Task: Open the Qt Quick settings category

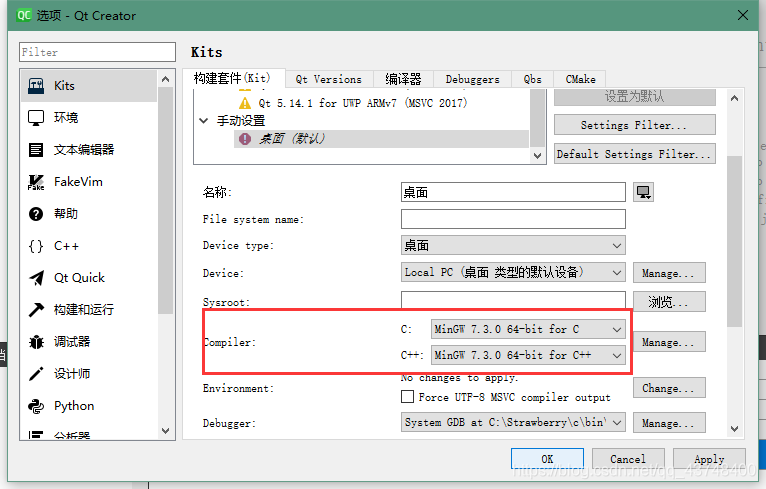Action: click(89, 278)
